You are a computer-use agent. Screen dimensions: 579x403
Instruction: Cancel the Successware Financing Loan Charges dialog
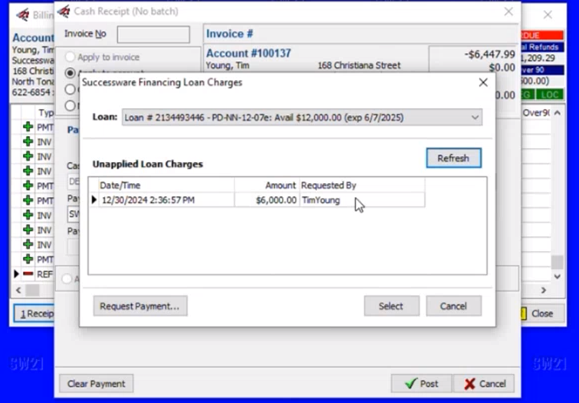click(453, 306)
